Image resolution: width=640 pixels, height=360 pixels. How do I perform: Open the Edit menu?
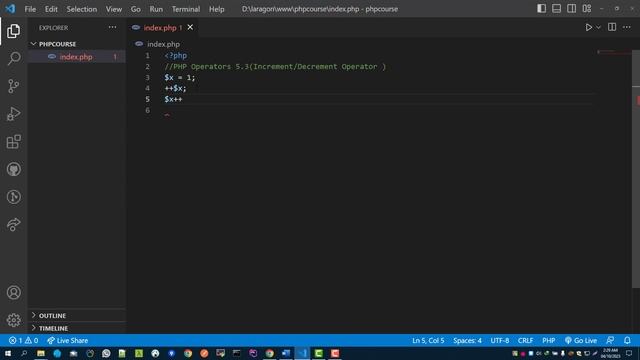click(x=51, y=9)
